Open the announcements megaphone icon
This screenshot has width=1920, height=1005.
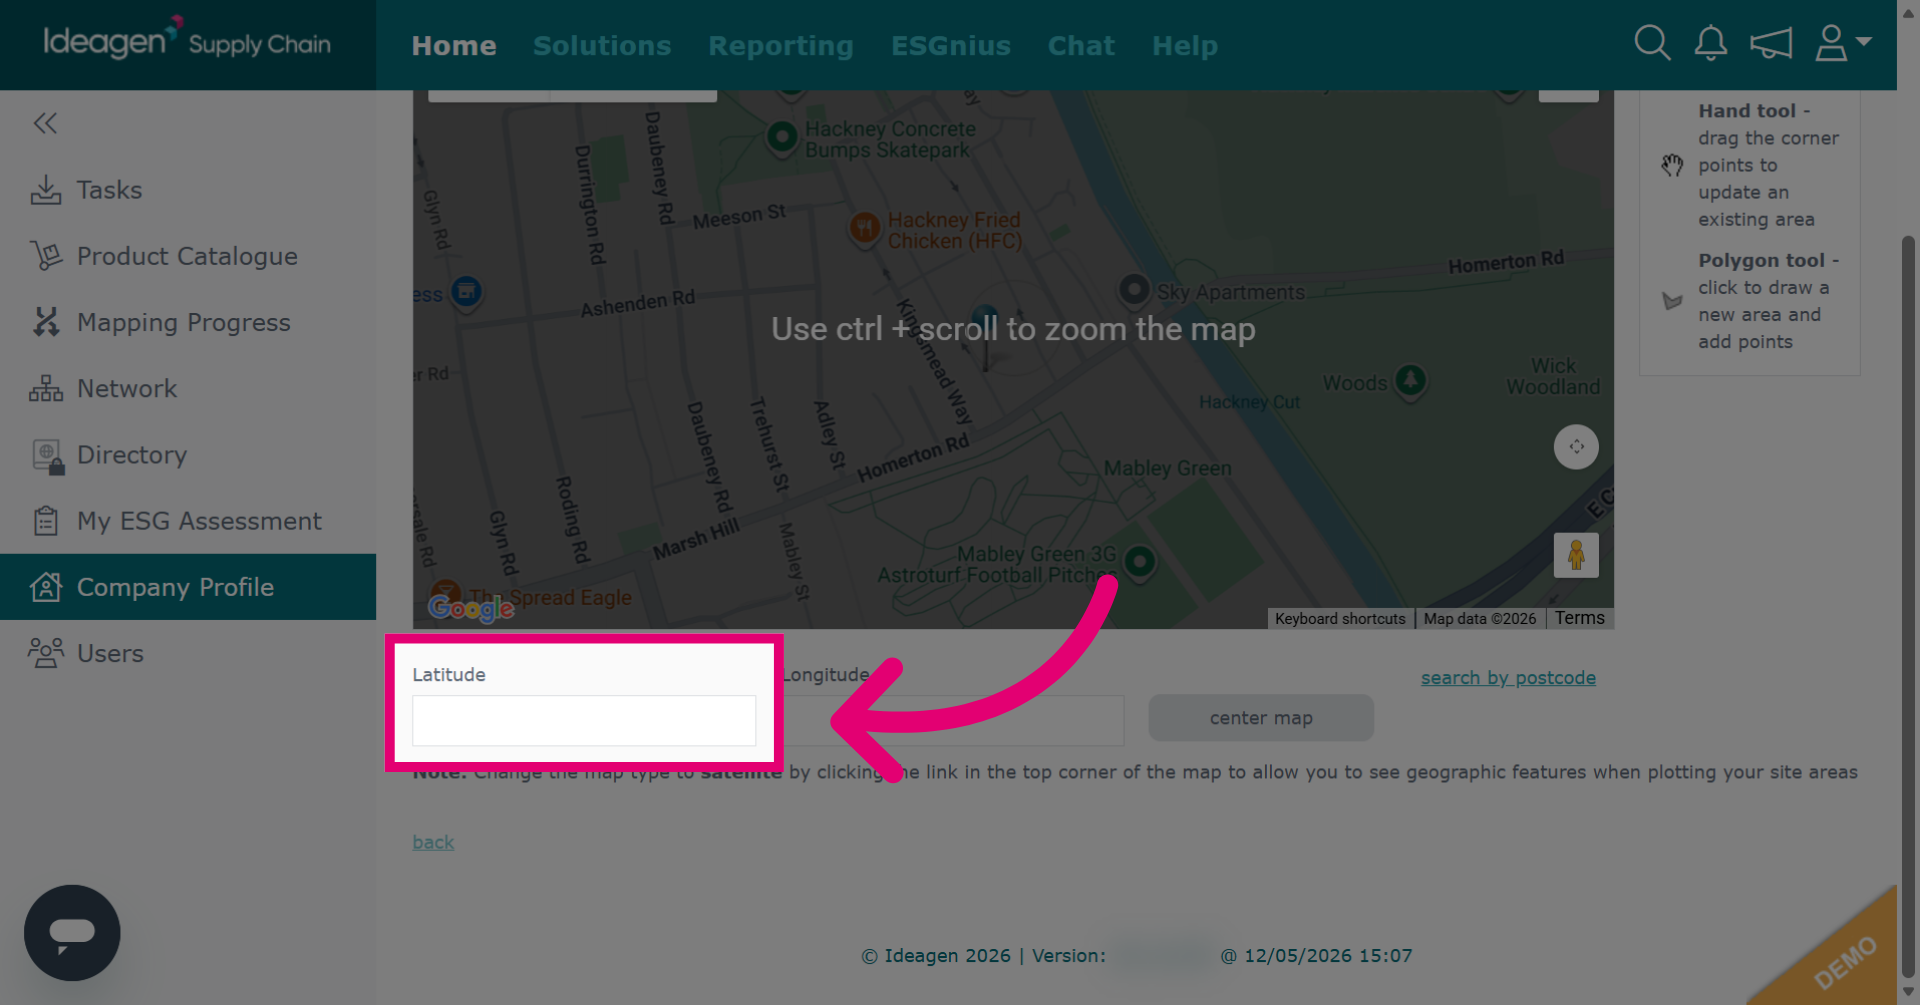click(x=1771, y=43)
